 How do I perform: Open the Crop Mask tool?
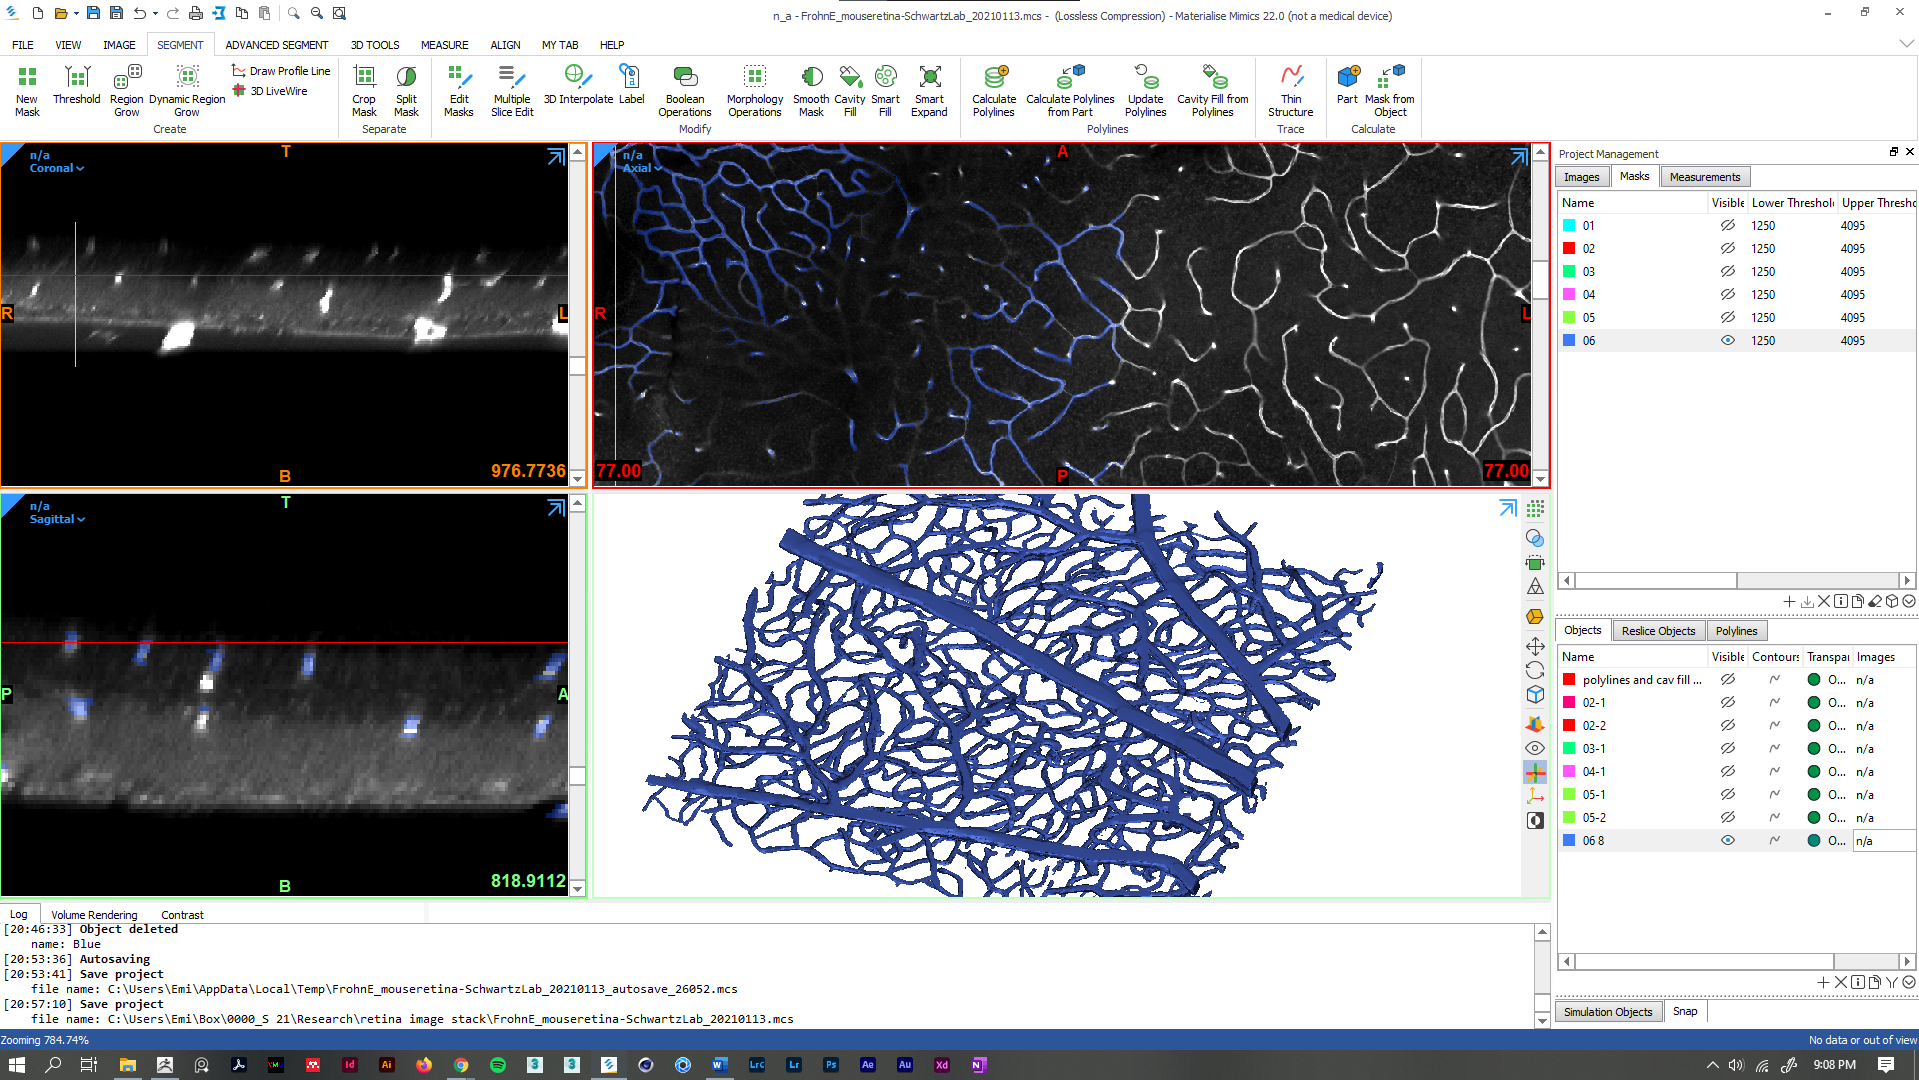(x=364, y=91)
